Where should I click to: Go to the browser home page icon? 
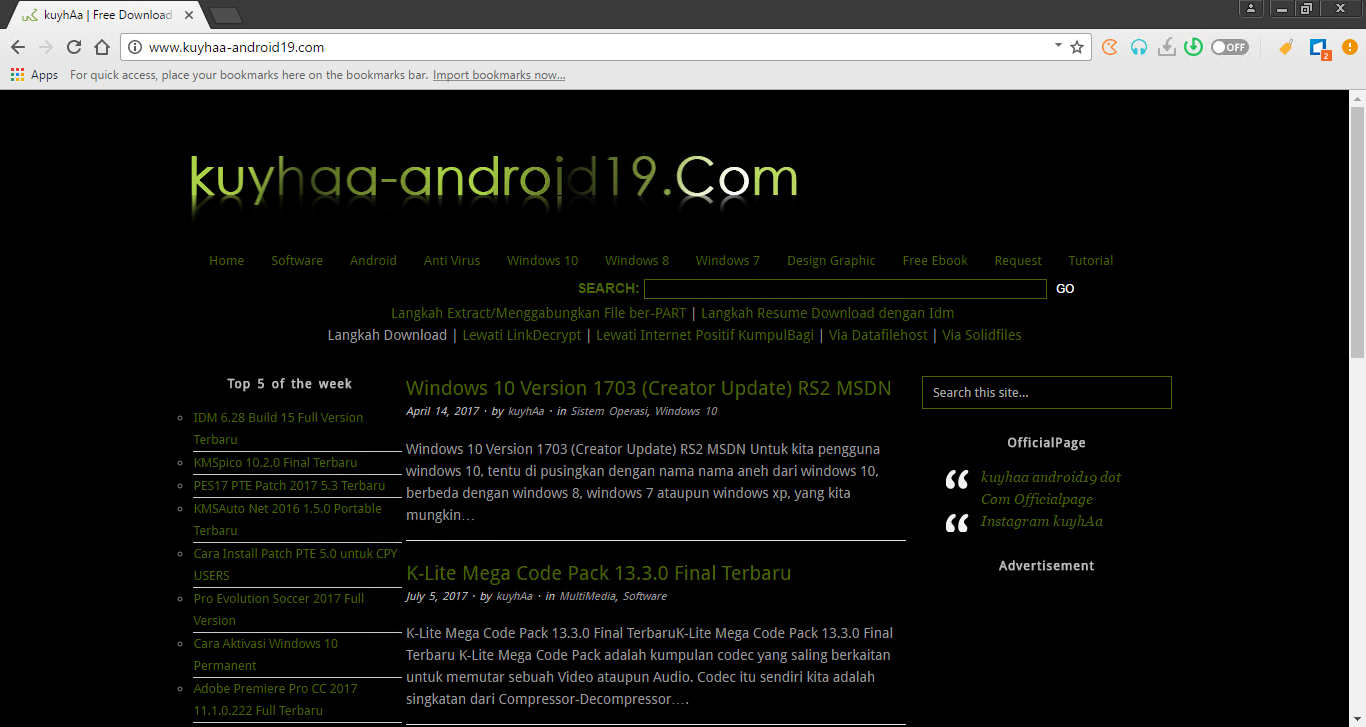tap(101, 47)
